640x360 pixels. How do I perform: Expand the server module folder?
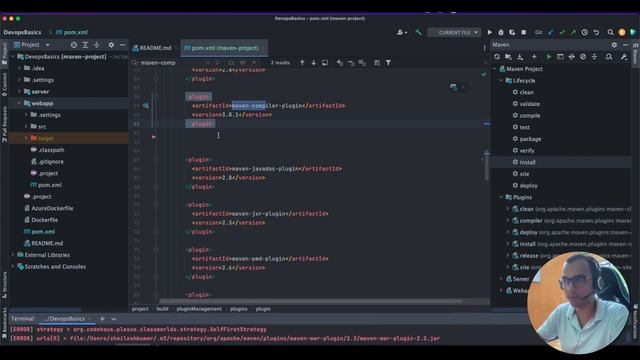tap(20, 91)
